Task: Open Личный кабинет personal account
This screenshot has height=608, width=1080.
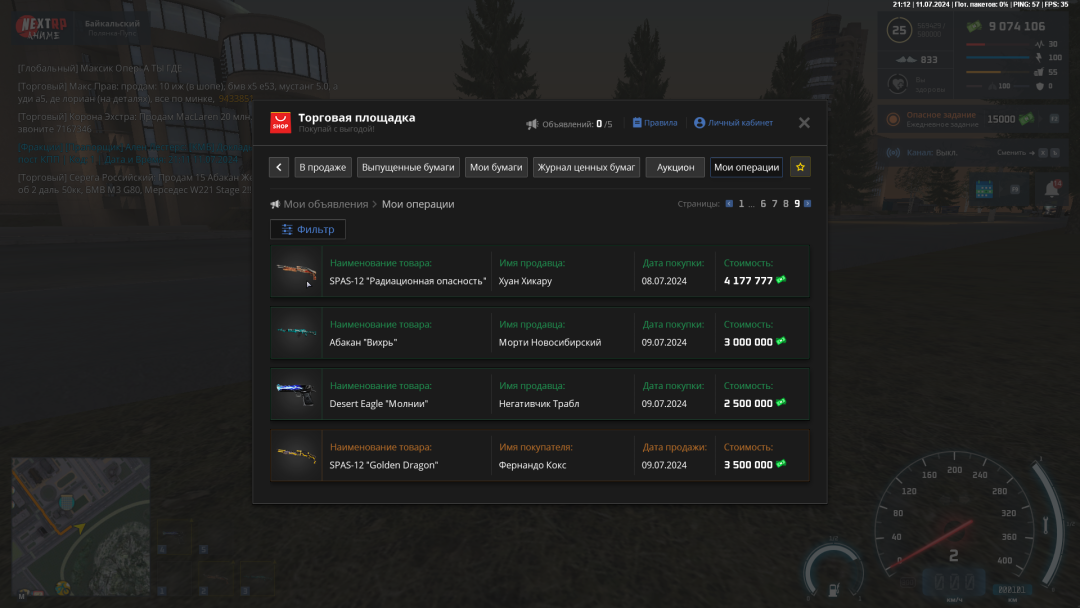Action: coord(734,123)
